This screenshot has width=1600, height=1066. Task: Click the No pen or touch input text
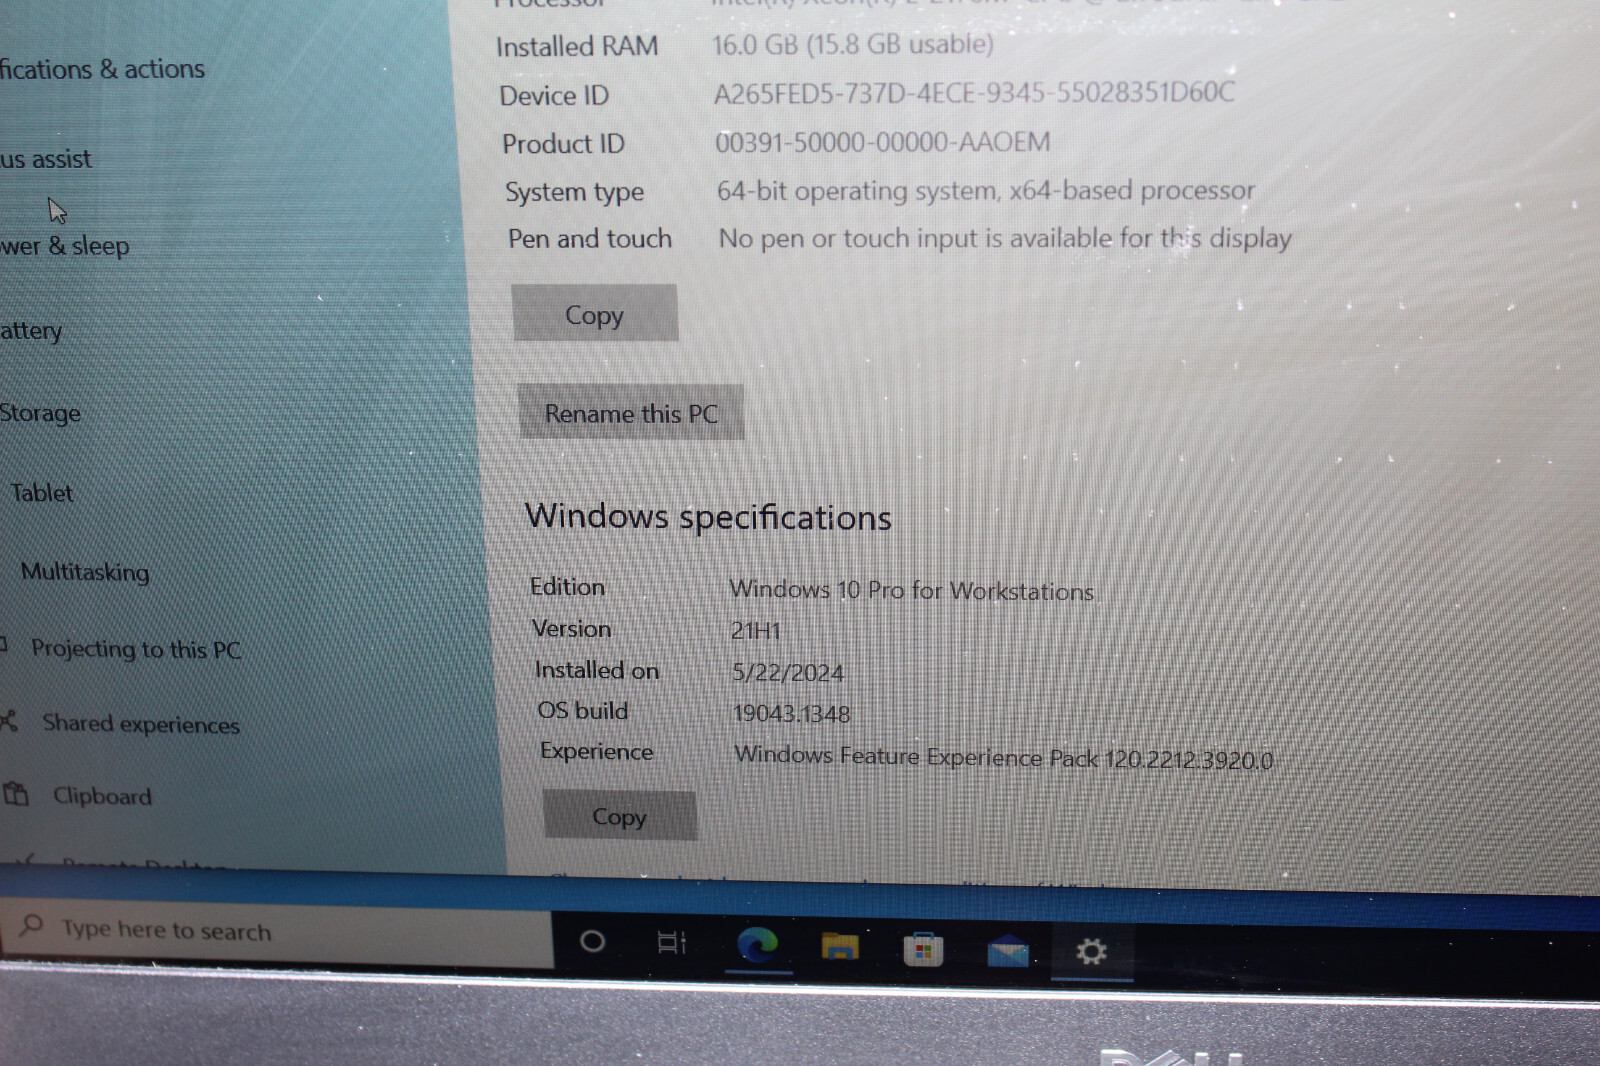tap(1005, 238)
